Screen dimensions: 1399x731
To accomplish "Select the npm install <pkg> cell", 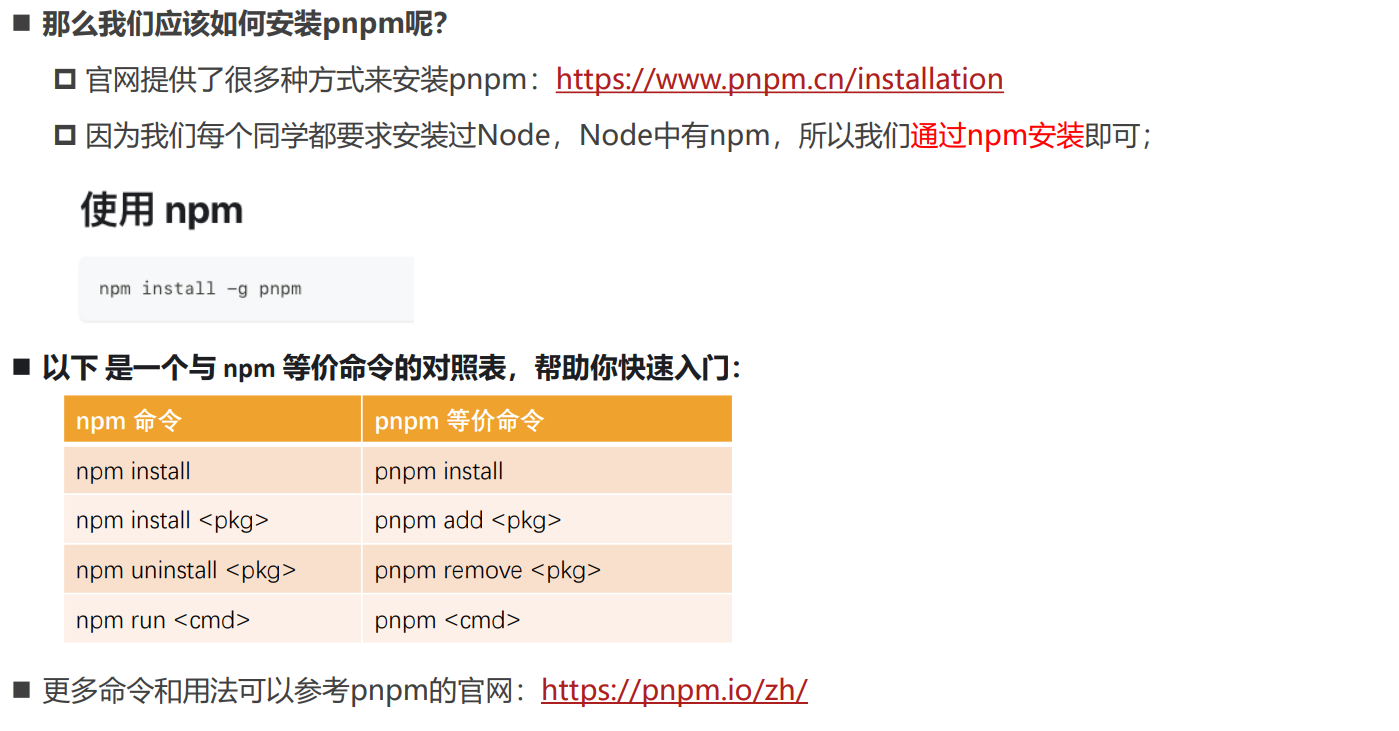I will pos(212,520).
